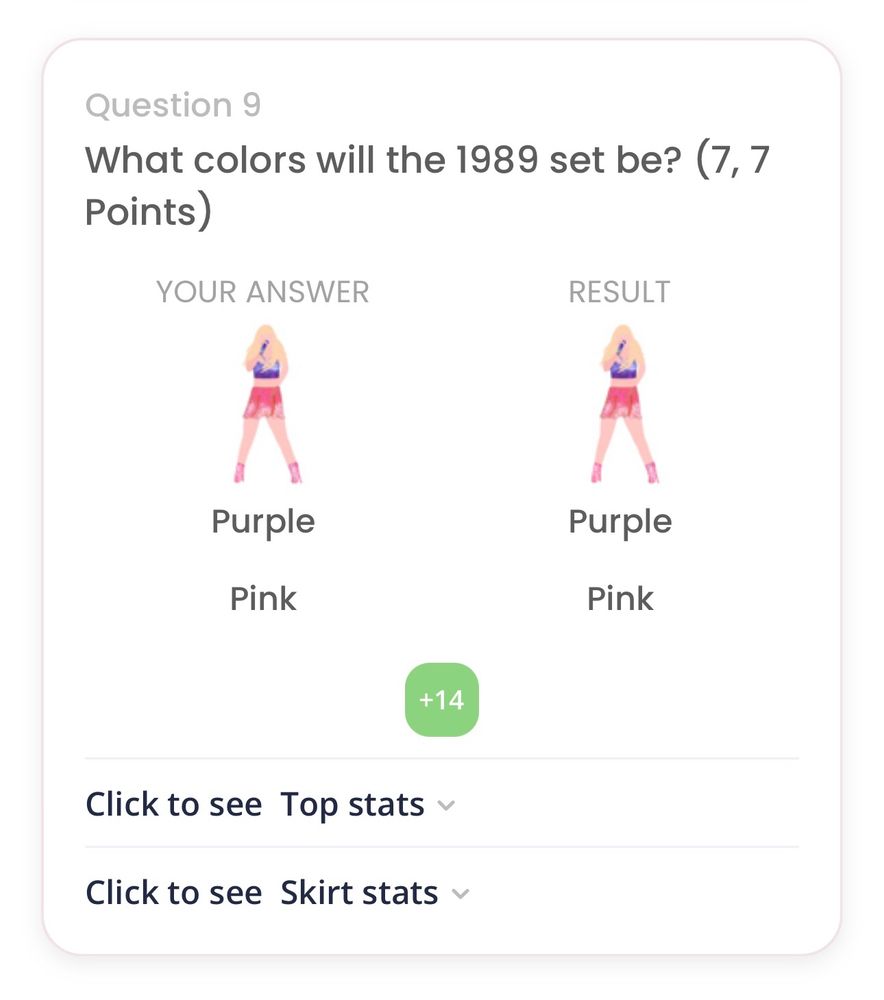The width and height of the screenshot is (884, 1000).
Task: Click the chevron beside Skirt stats
Action: (x=460, y=894)
